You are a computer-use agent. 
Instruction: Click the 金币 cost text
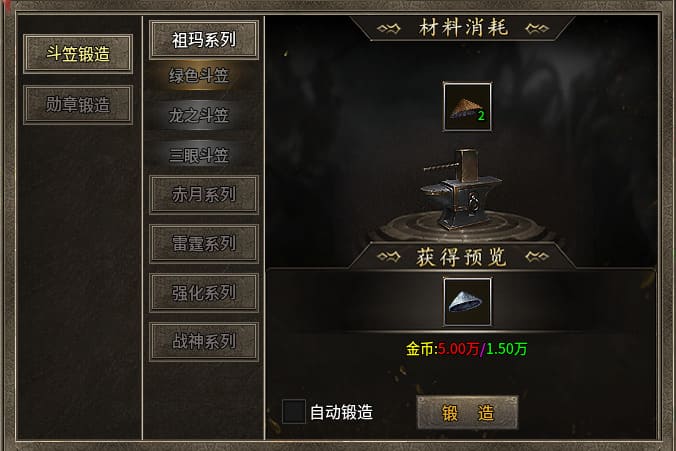click(x=466, y=348)
